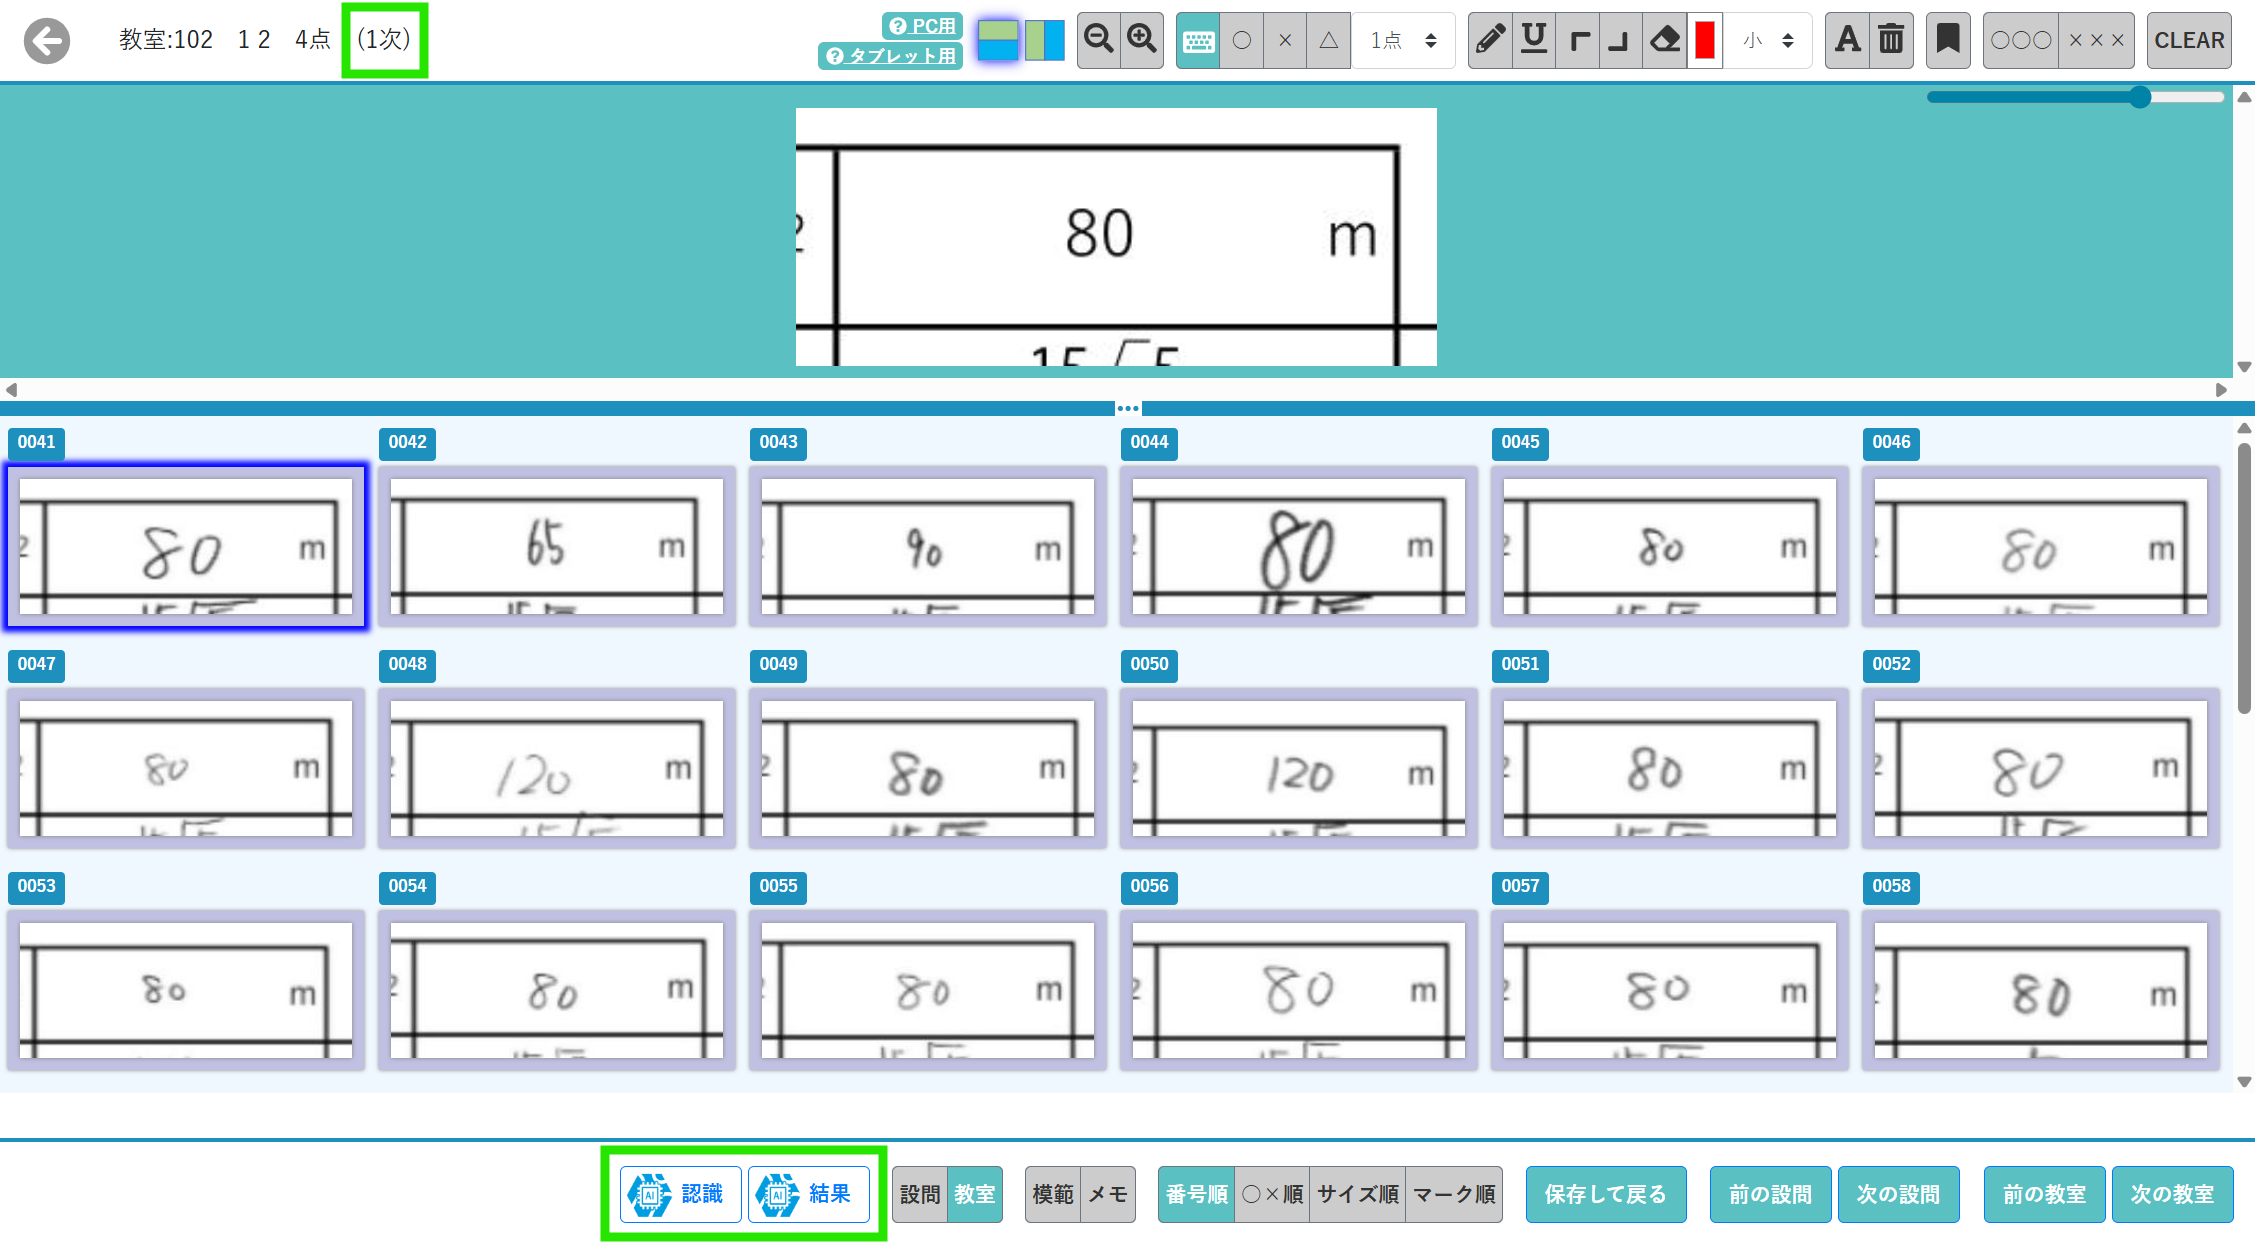Sort answers by サイズ順
The image size is (2255, 1244).
pyautogui.click(x=1357, y=1194)
